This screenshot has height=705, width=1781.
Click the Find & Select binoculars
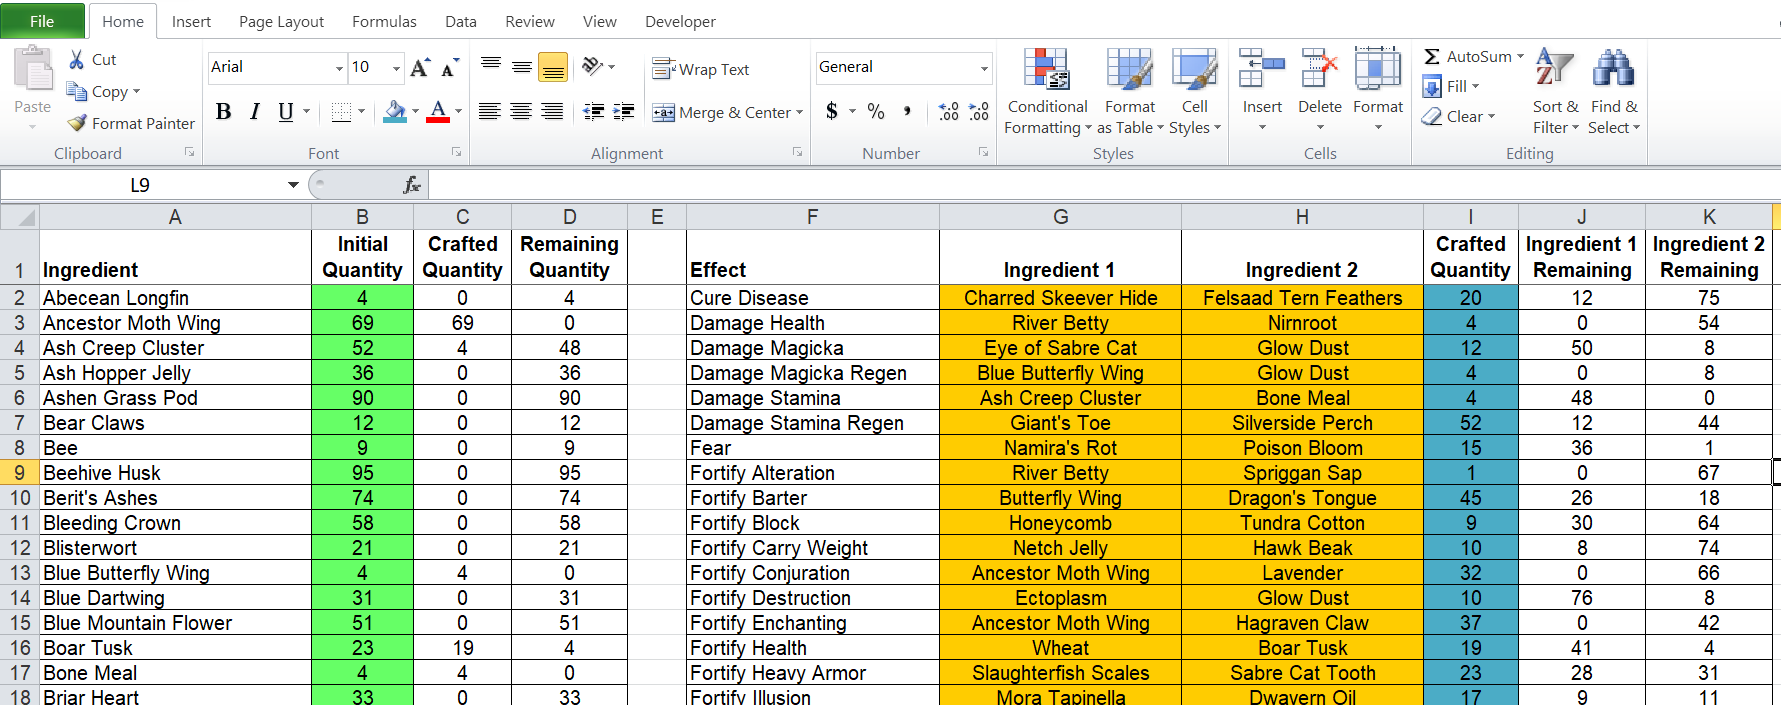click(1613, 70)
